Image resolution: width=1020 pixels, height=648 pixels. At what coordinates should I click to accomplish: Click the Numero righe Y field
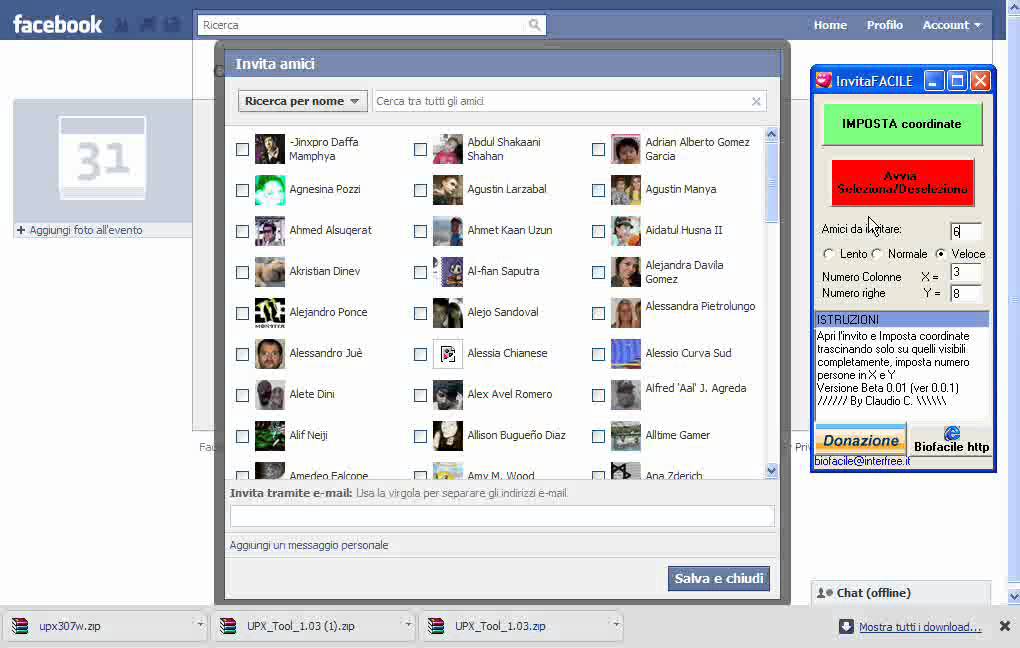(965, 293)
